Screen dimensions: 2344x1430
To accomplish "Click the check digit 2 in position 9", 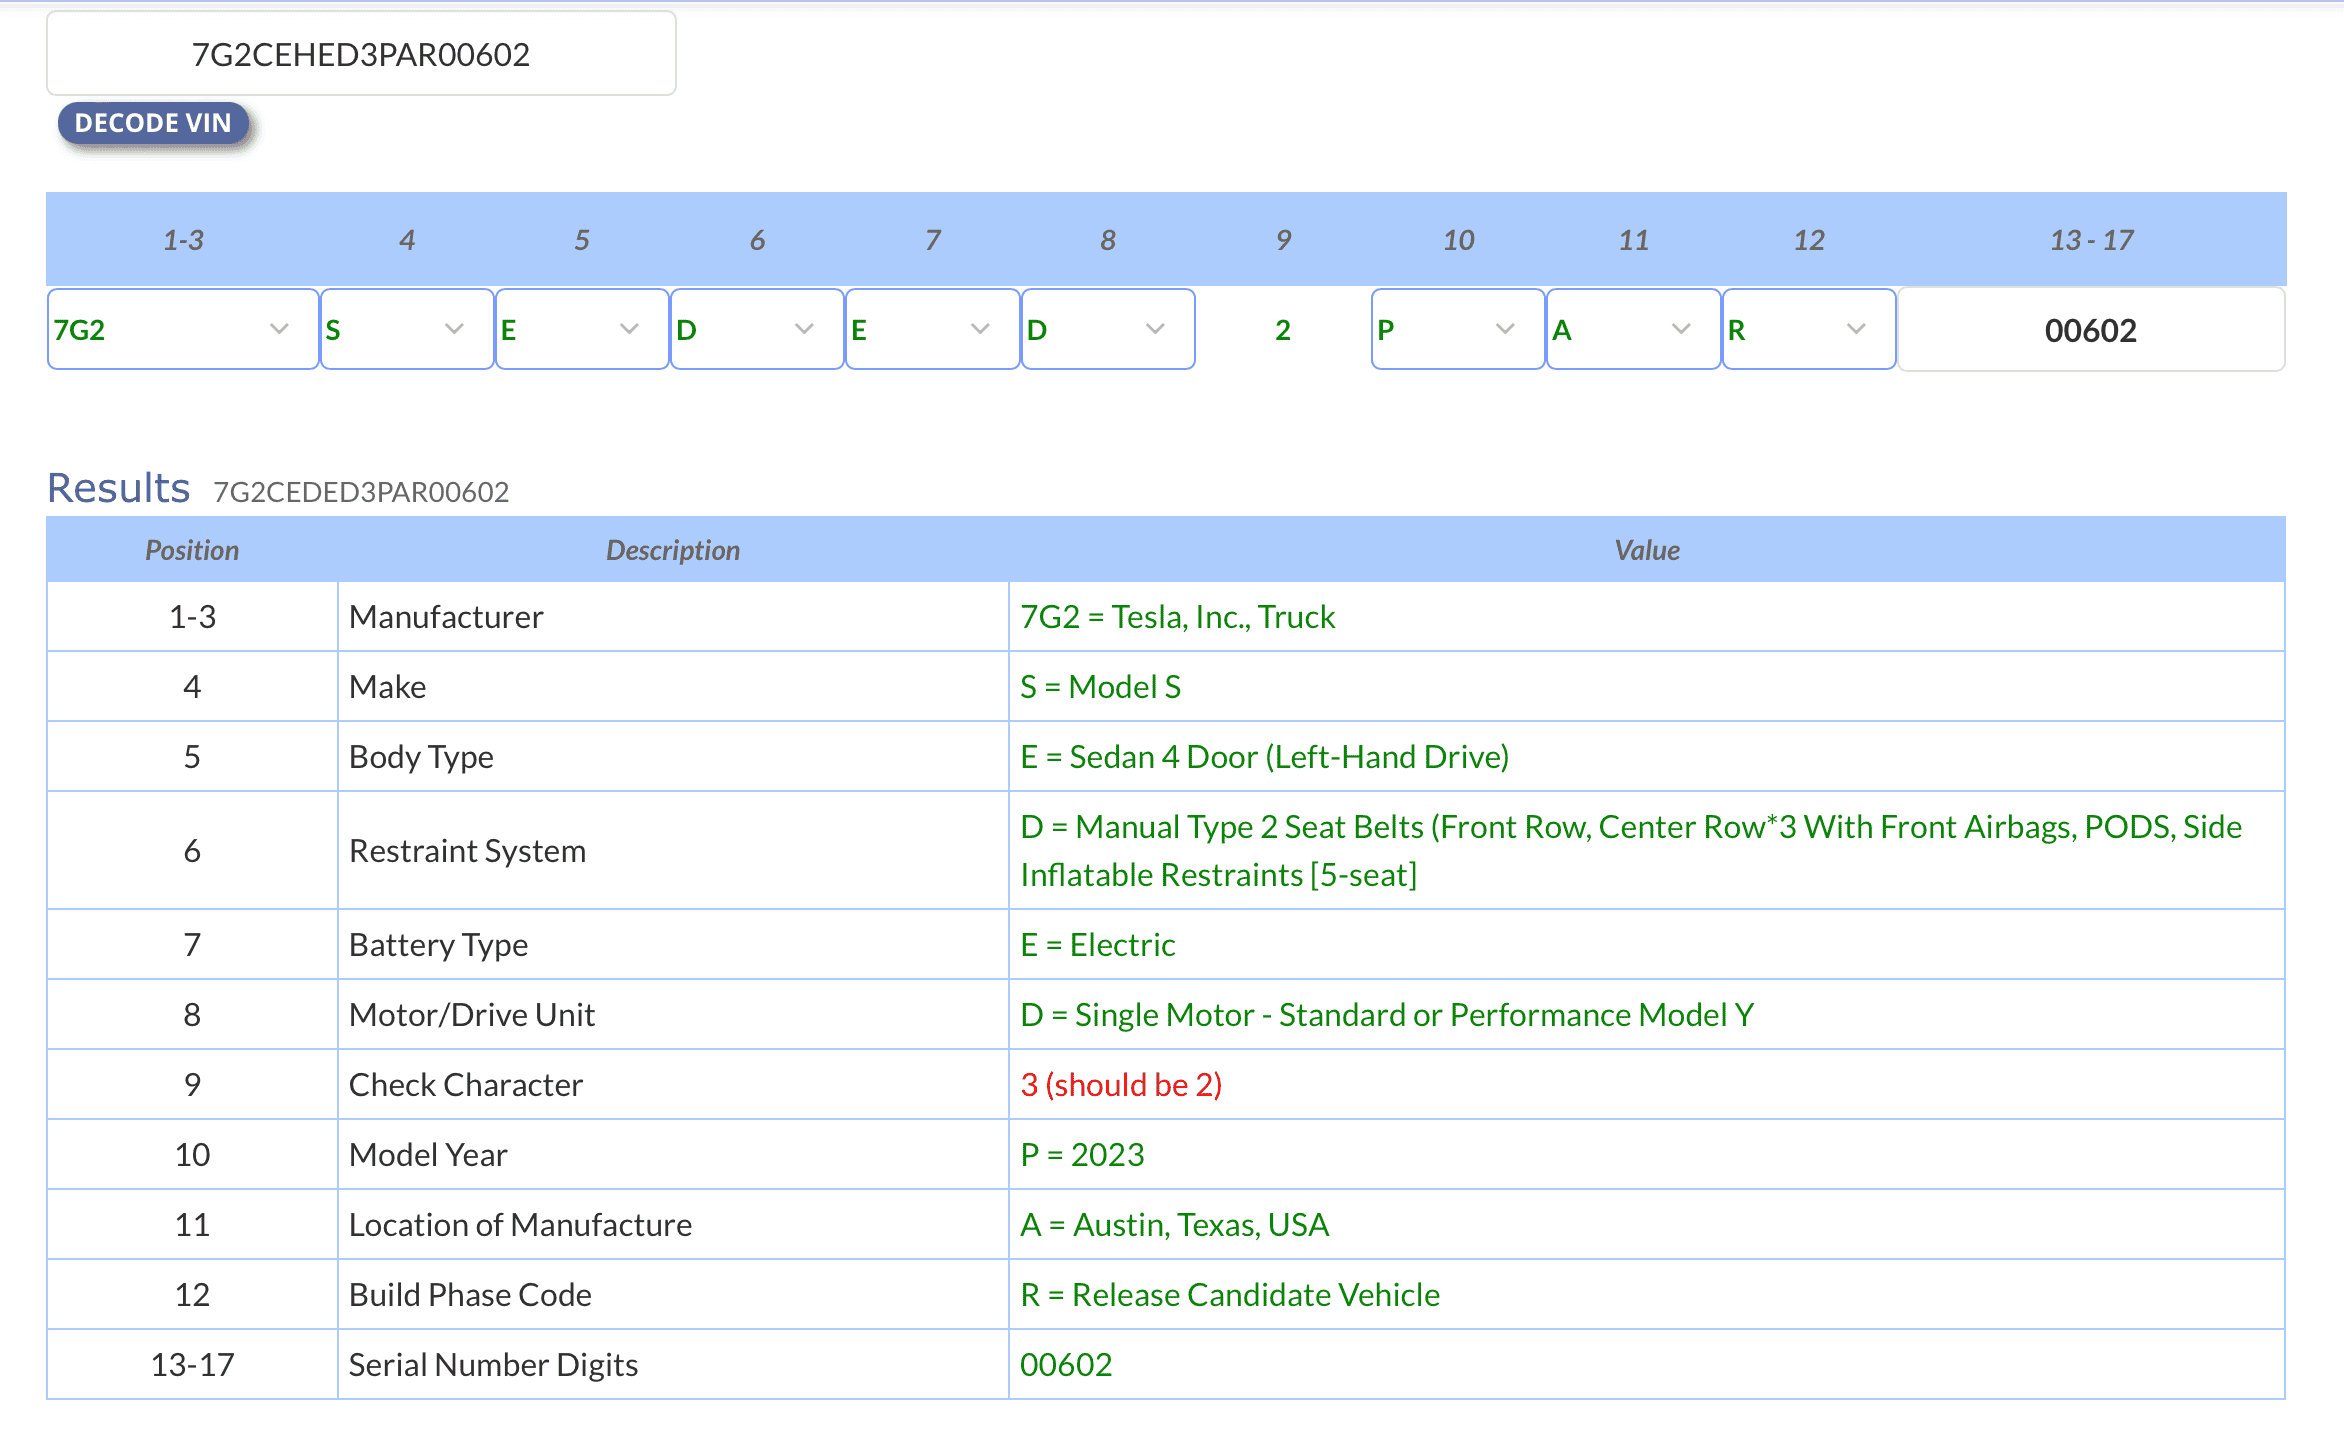I will [1283, 330].
